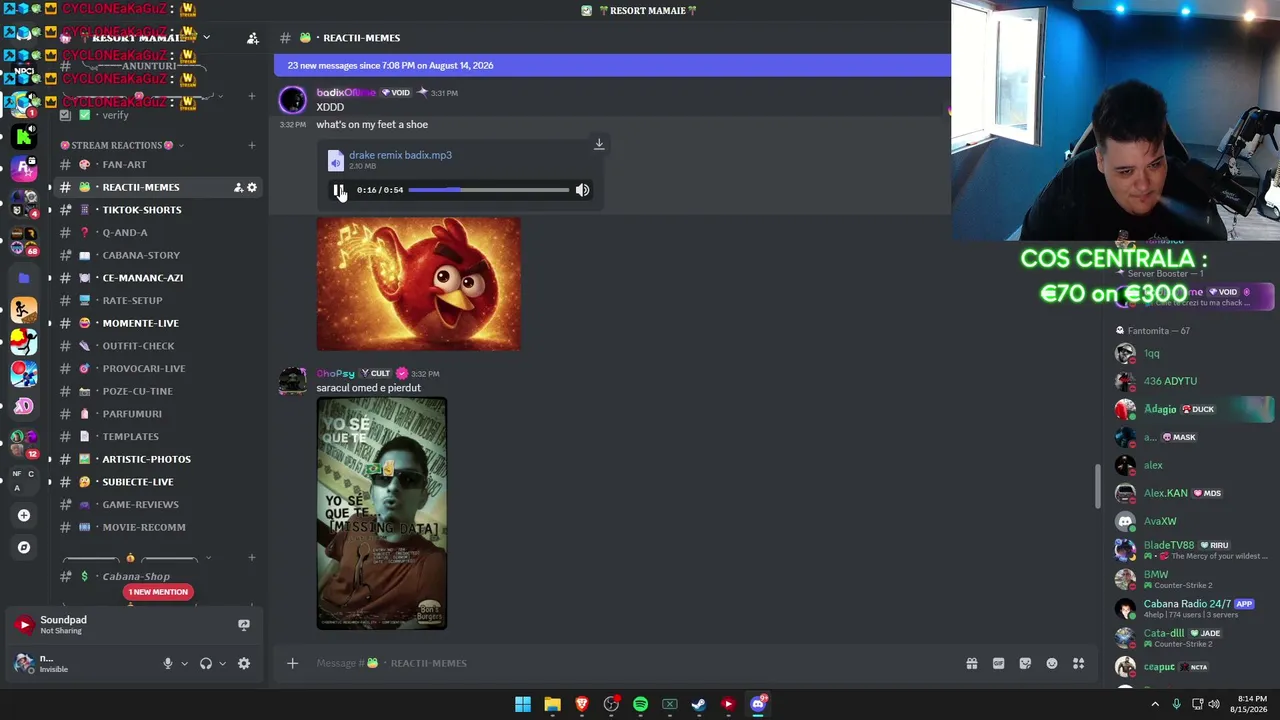Open the user avatar status panel

tap(24, 663)
